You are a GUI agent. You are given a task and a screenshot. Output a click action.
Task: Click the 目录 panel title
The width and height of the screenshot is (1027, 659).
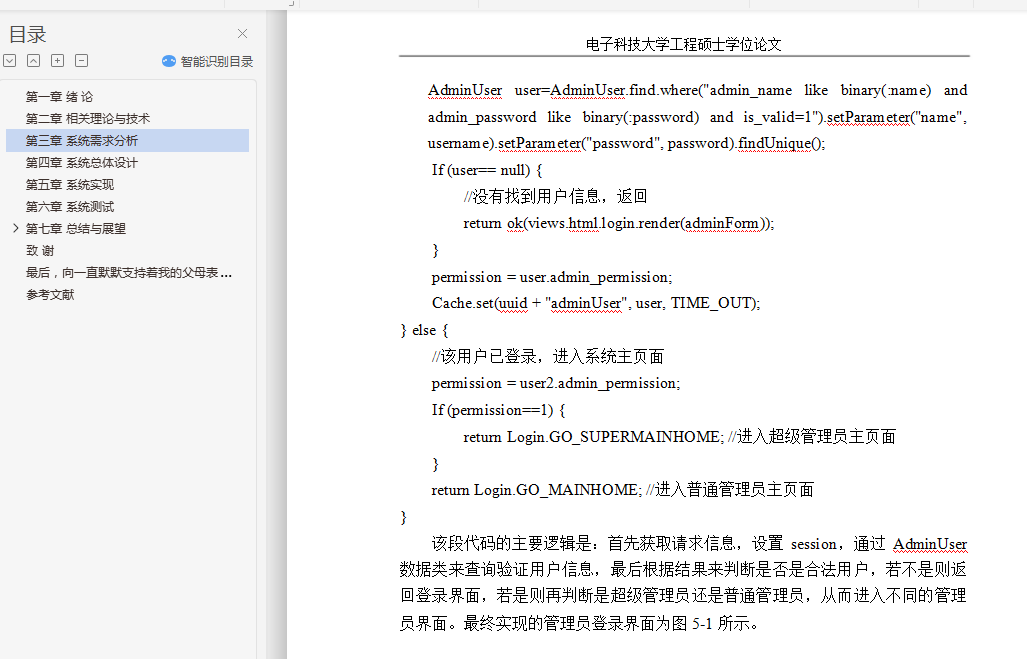(x=28, y=34)
